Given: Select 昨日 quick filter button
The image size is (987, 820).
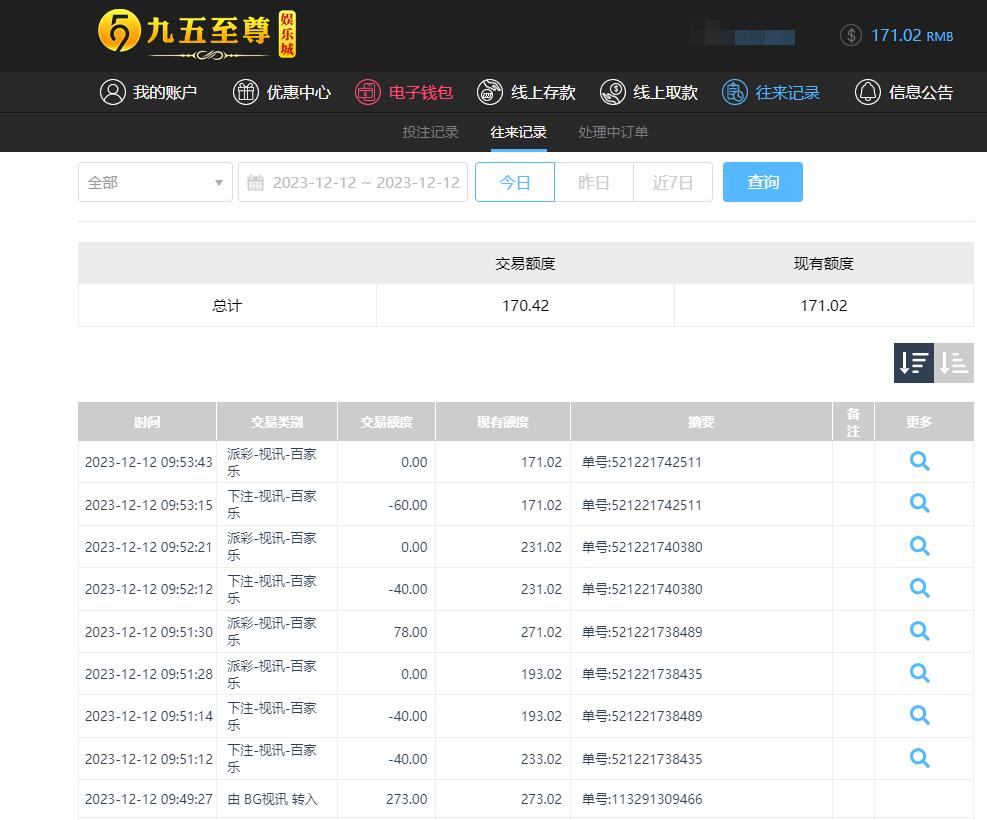Looking at the screenshot, I should [x=594, y=182].
